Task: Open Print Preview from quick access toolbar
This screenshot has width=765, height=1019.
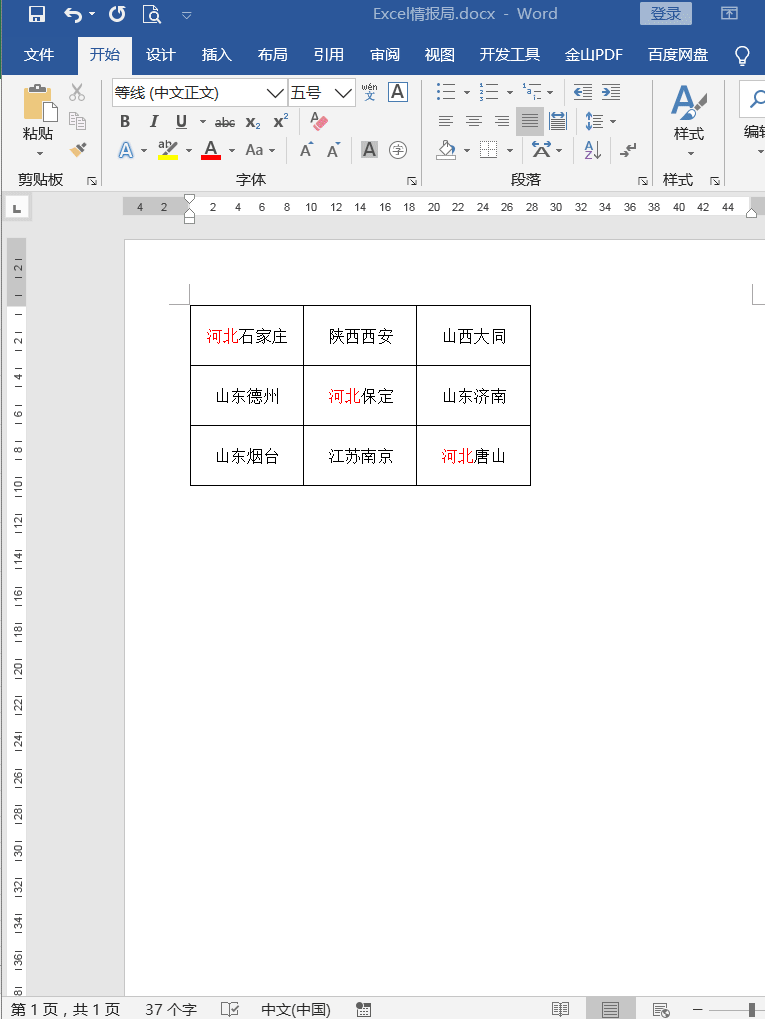Action: click(151, 14)
